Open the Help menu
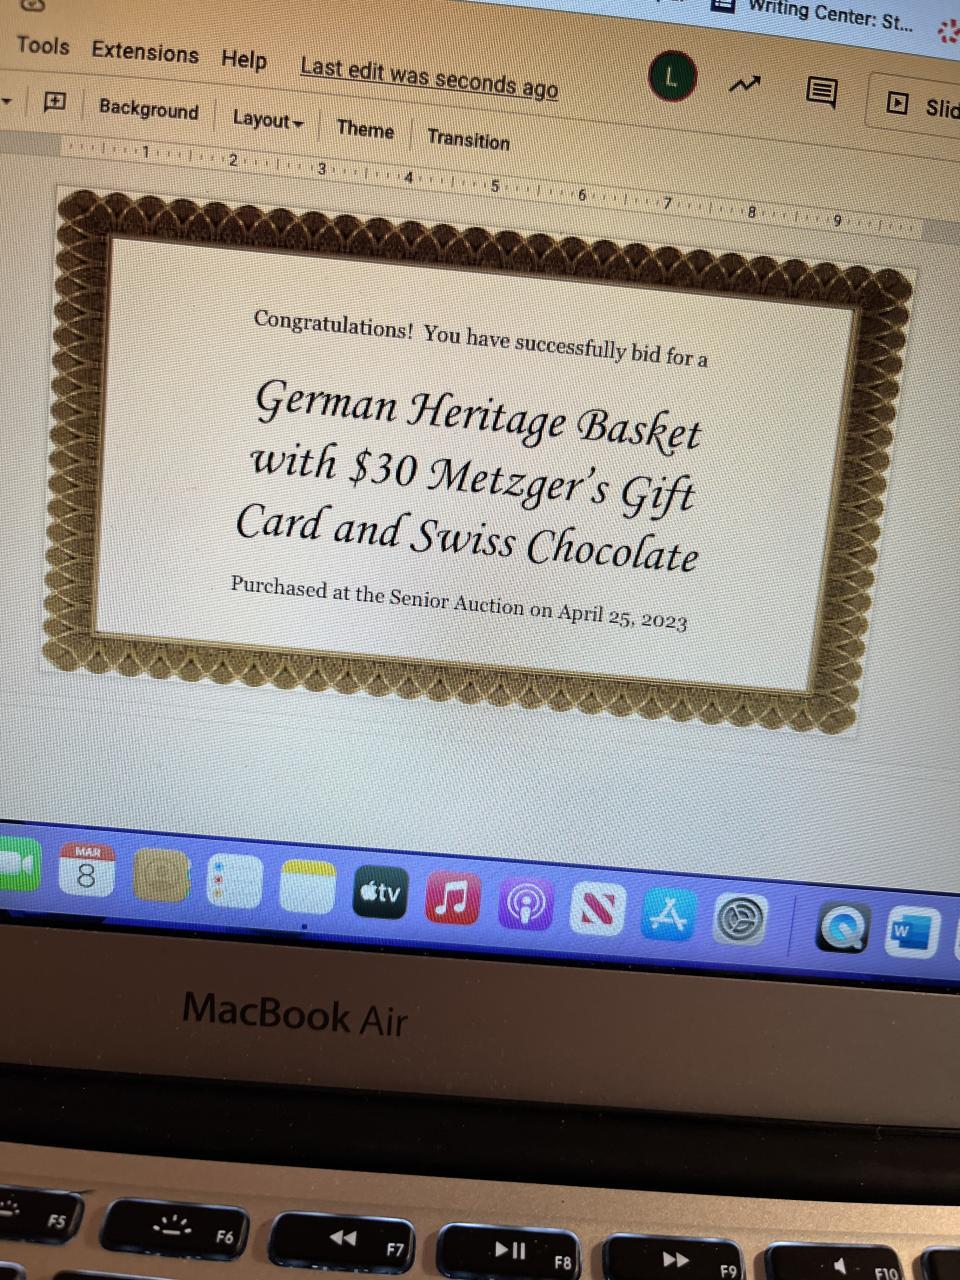The height and width of the screenshot is (1280, 960). tap(244, 60)
